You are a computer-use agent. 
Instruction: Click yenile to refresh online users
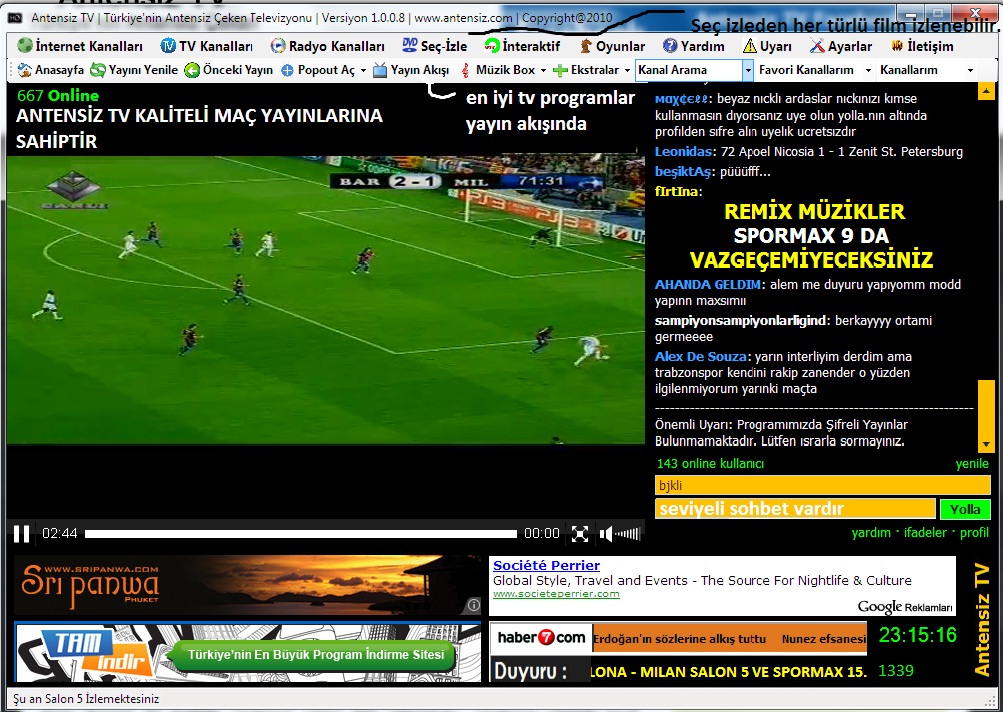(x=972, y=464)
